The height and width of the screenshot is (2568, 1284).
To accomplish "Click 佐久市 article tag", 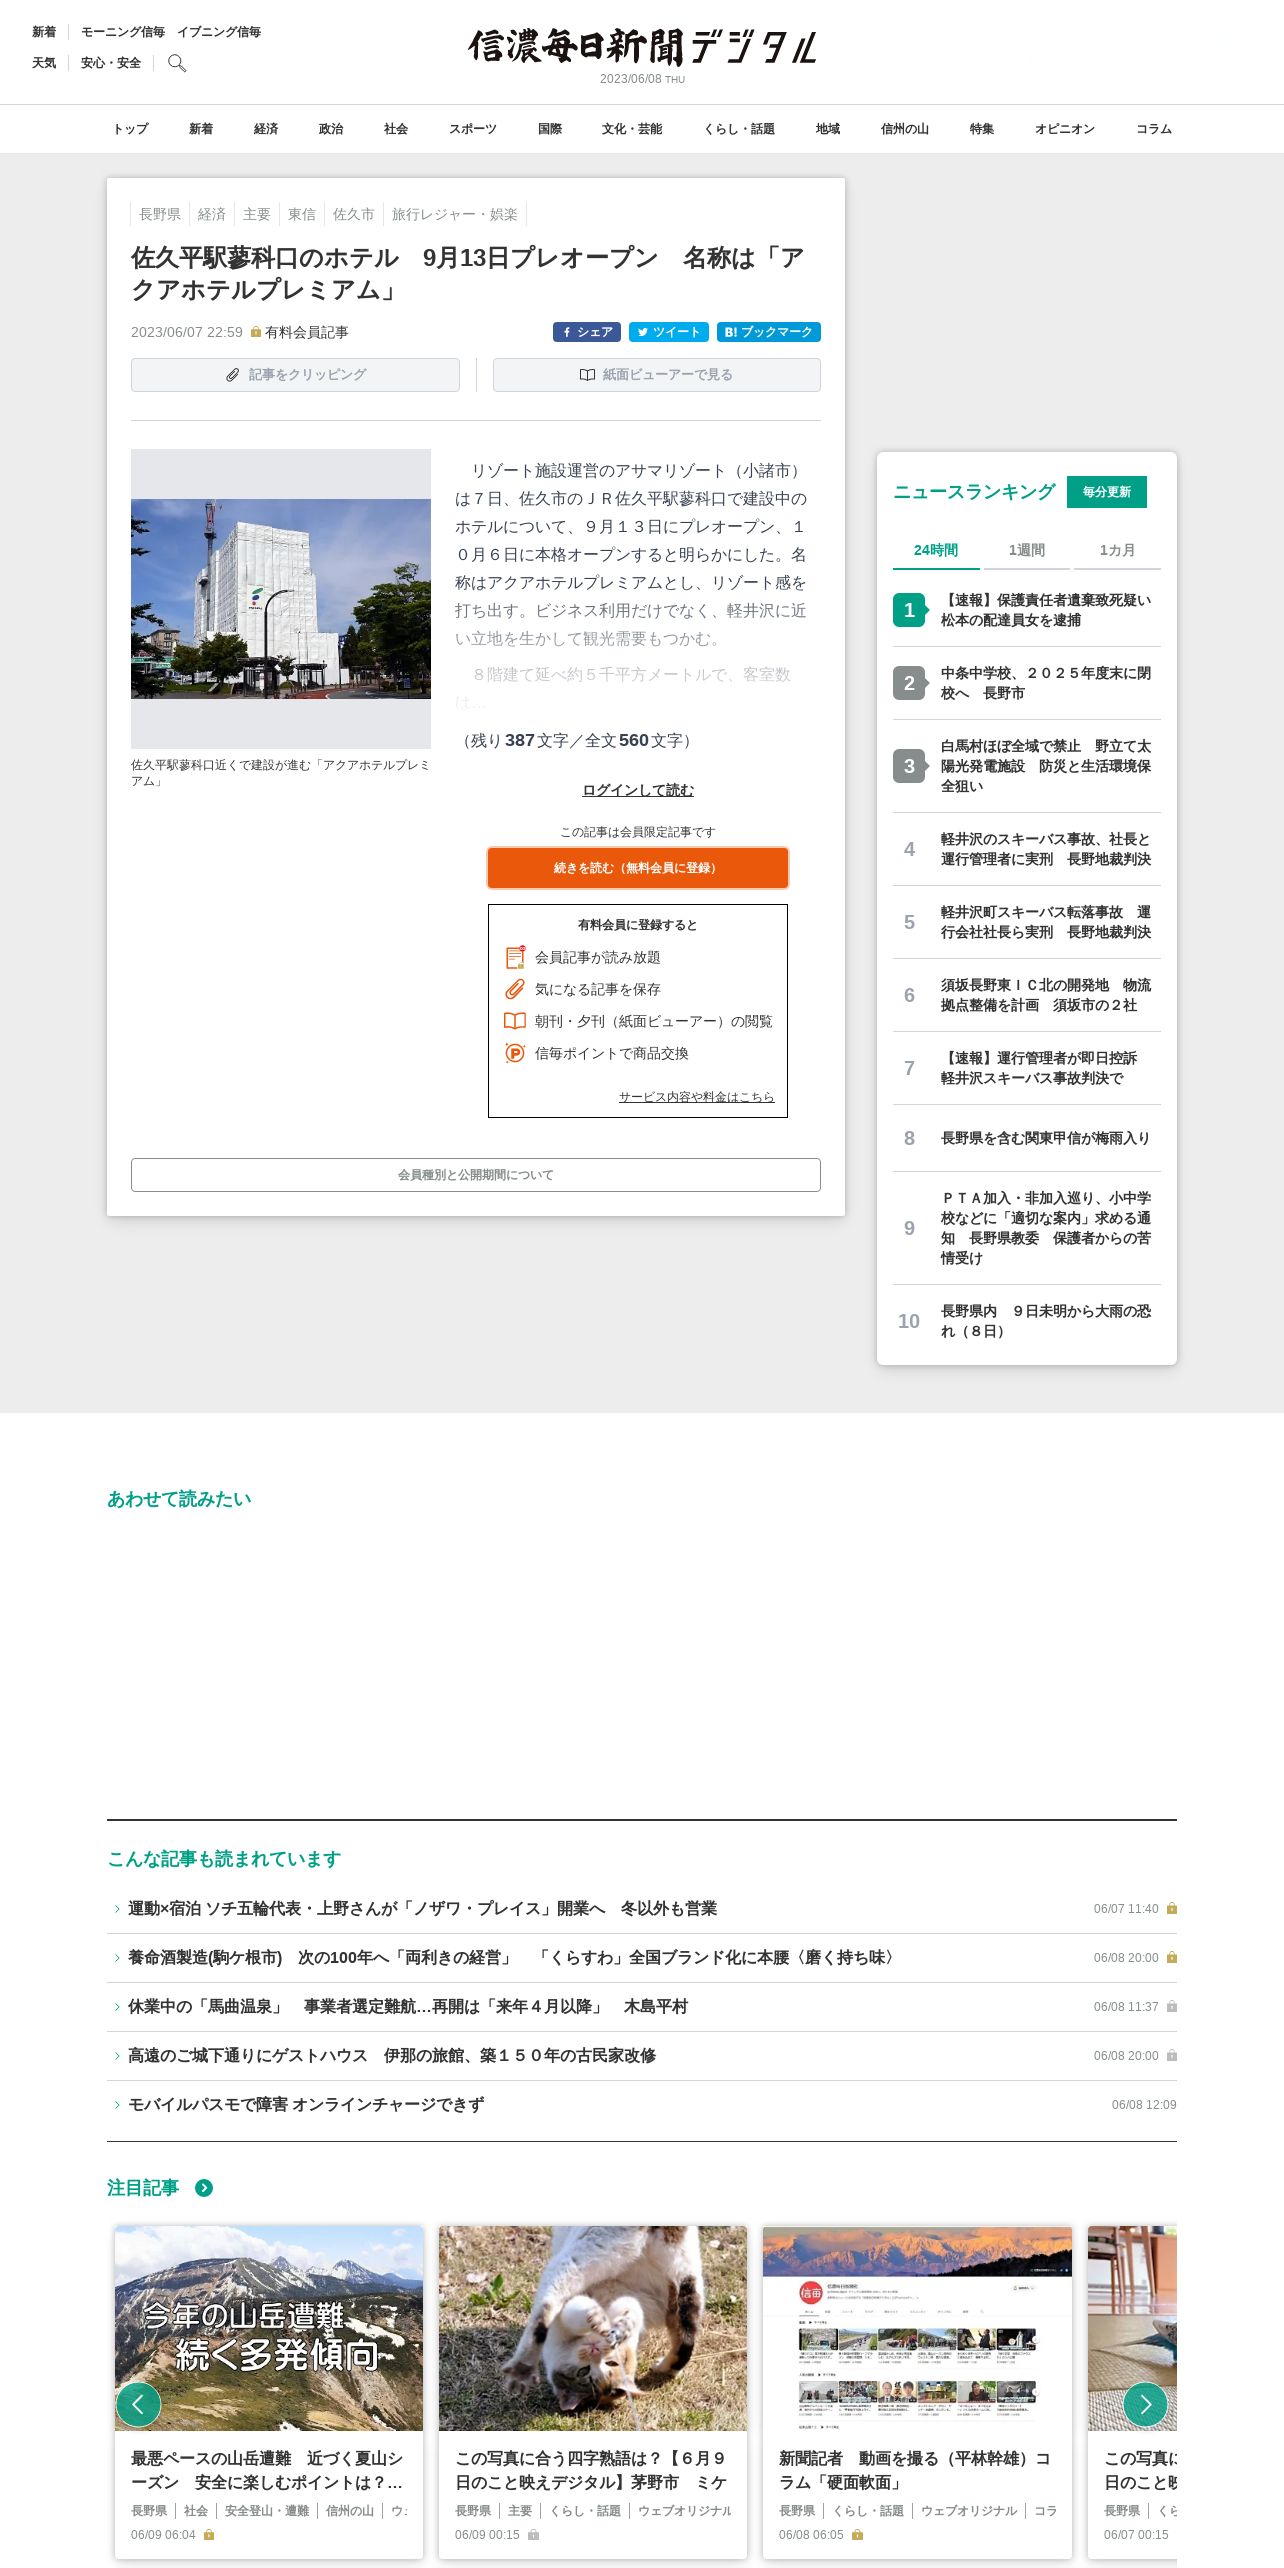I will (354, 214).
